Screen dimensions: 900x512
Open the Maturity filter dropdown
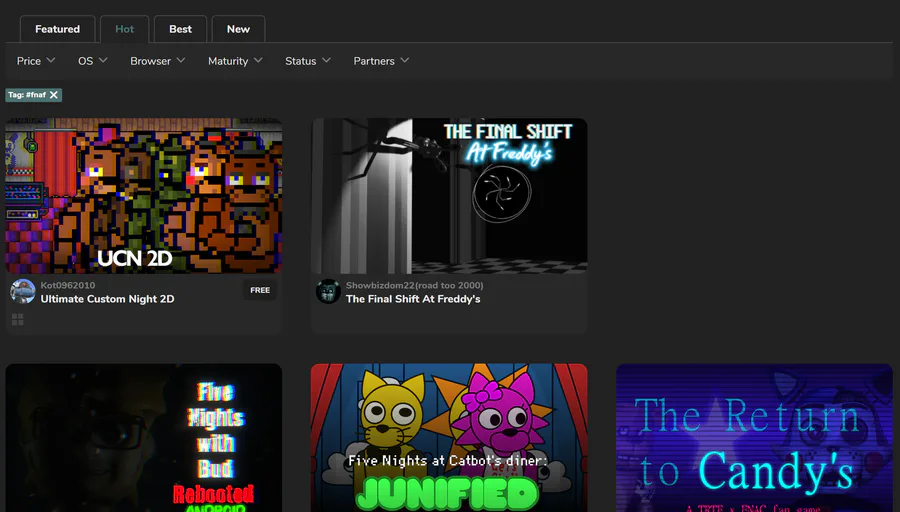[x=235, y=61]
